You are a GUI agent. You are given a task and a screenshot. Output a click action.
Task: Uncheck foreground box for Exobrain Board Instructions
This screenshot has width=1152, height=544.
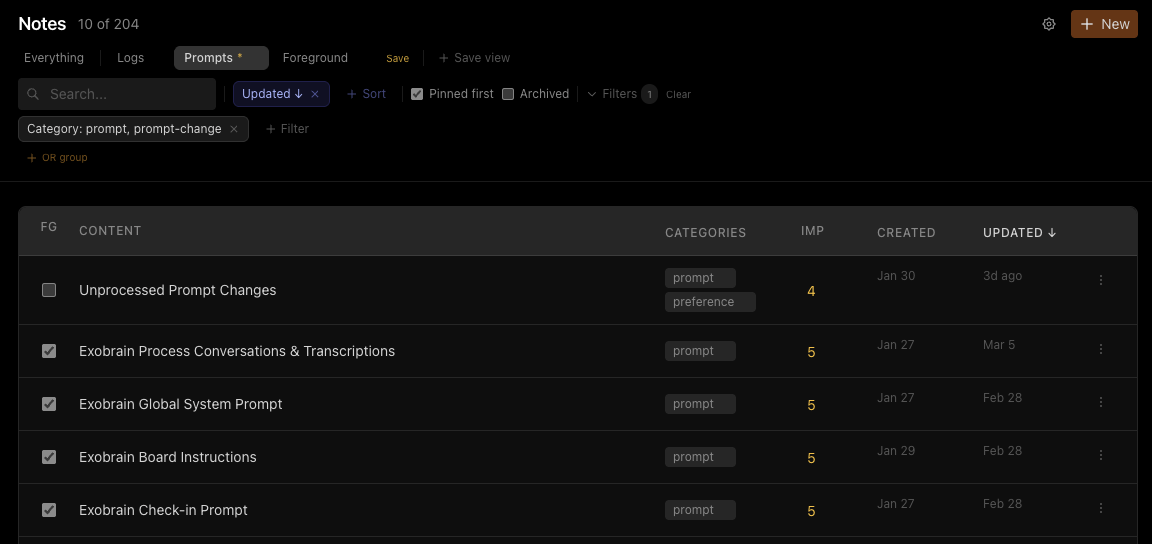[x=49, y=457]
